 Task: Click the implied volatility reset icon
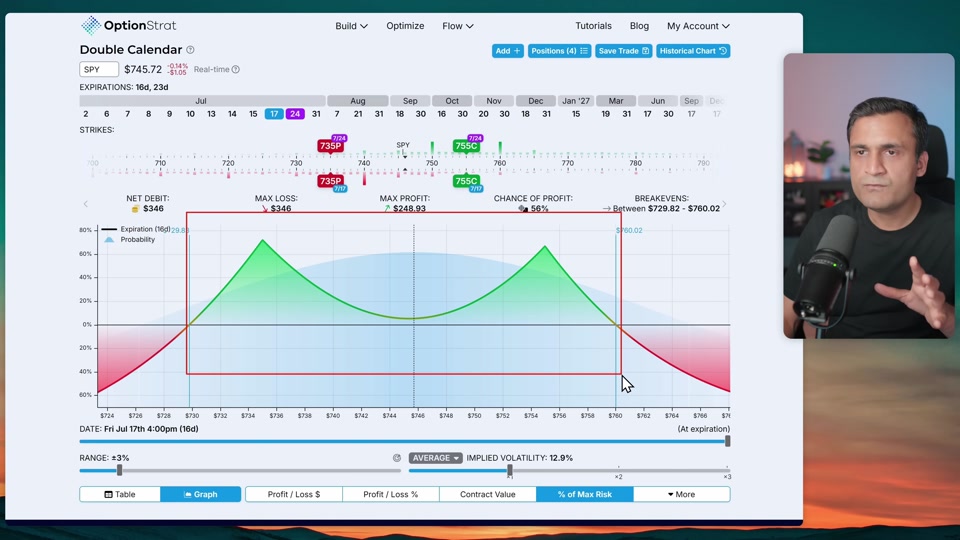click(397, 458)
